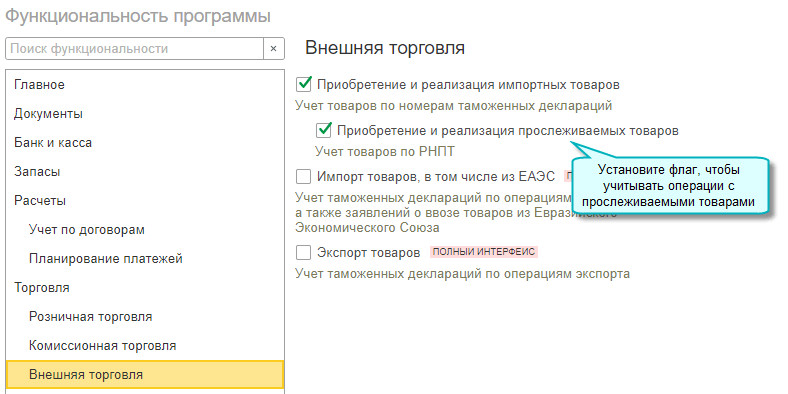The height and width of the screenshot is (394, 788).
Task: Click the "Внешняя торговля" heading
Action: pos(385,48)
